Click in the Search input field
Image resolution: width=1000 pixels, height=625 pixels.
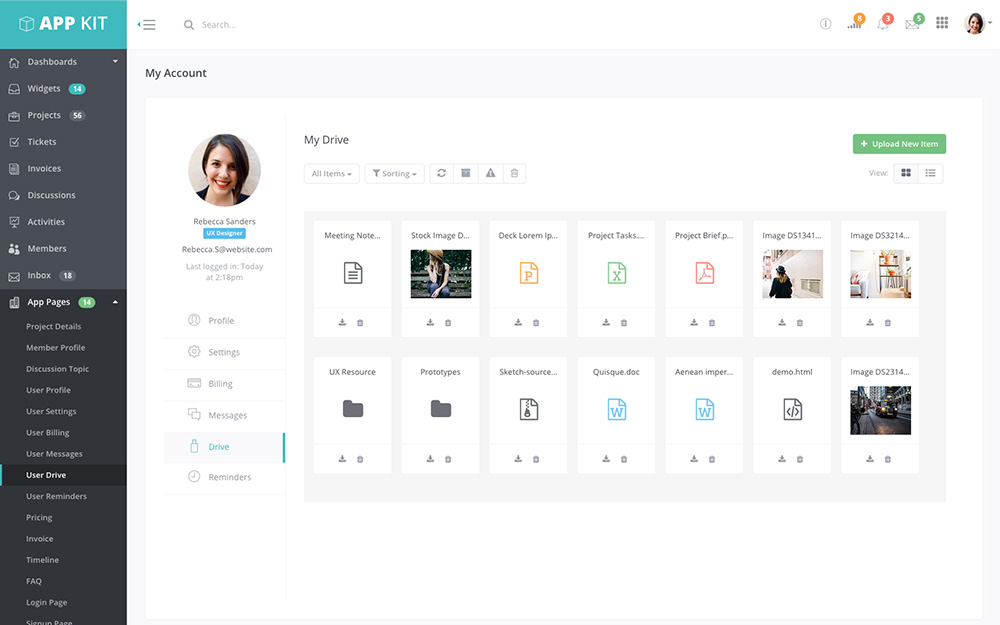[x=260, y=25]
